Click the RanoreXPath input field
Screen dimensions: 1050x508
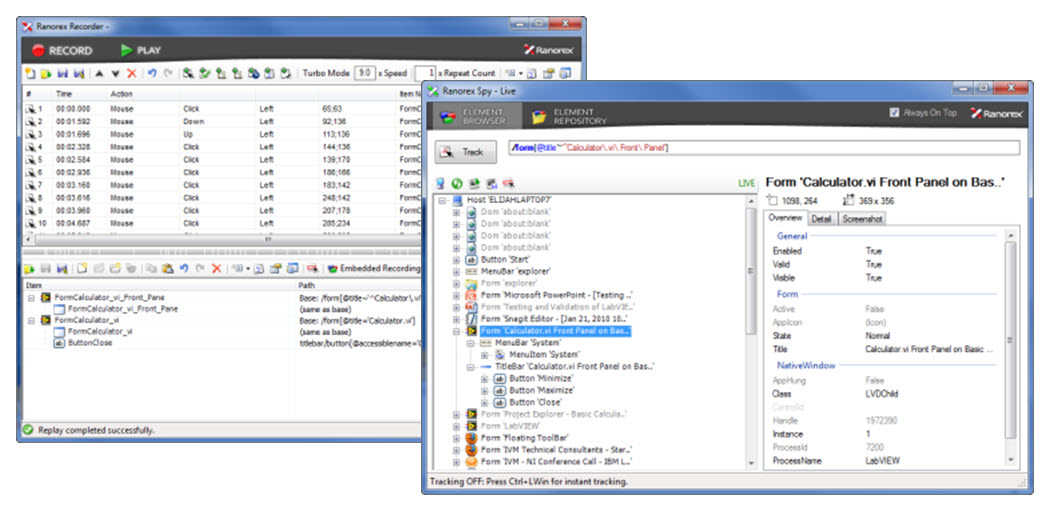762,148
